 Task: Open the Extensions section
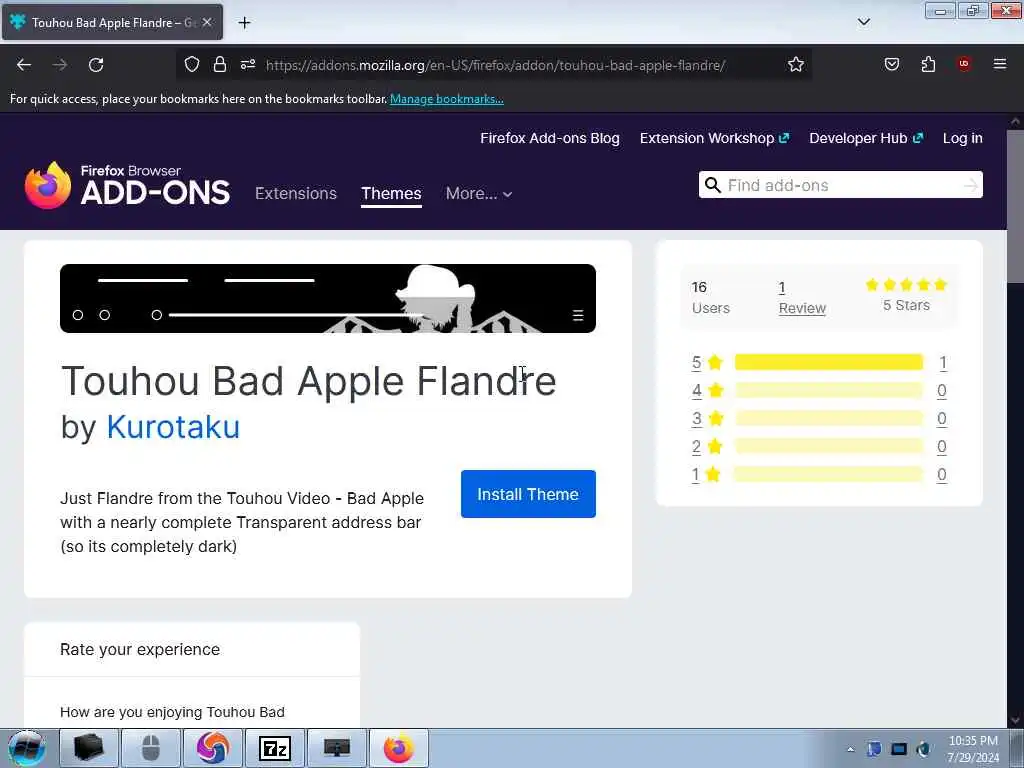click(x=296, y=193)
